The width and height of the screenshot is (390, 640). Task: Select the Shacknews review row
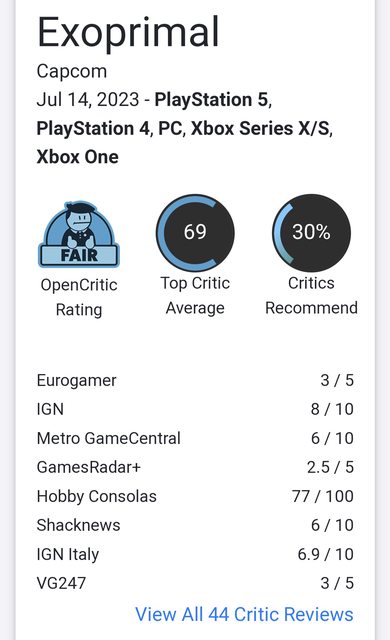click(195, 525)
